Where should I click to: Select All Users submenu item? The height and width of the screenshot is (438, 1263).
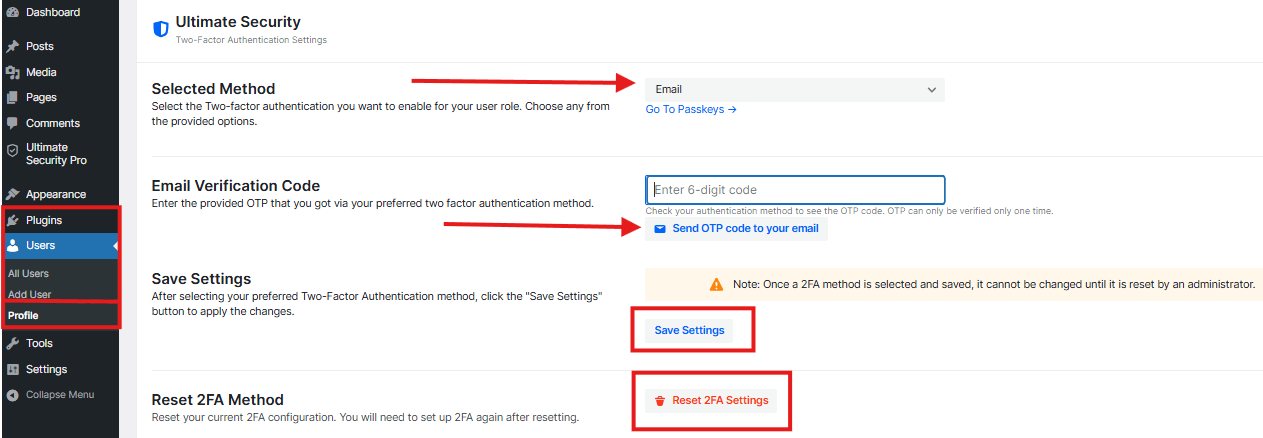(28, 273)
